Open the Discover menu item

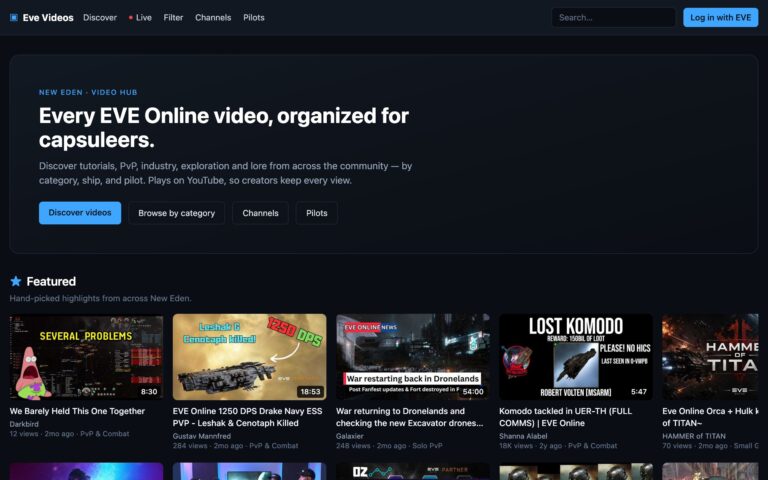100,18
